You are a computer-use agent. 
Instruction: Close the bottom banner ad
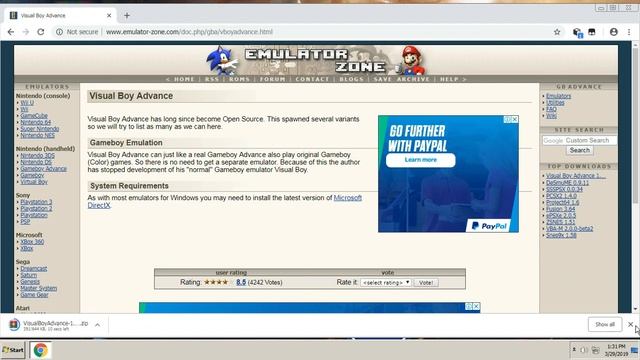click(476, 307)
